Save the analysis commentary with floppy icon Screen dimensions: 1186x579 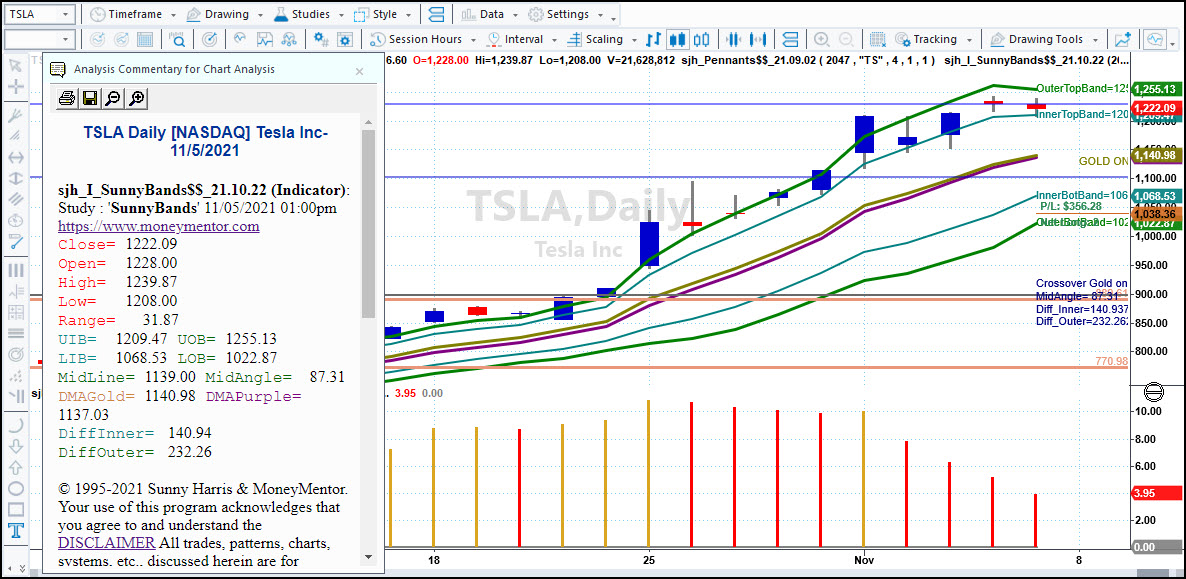pyautogui.click(x=90, y=98)
